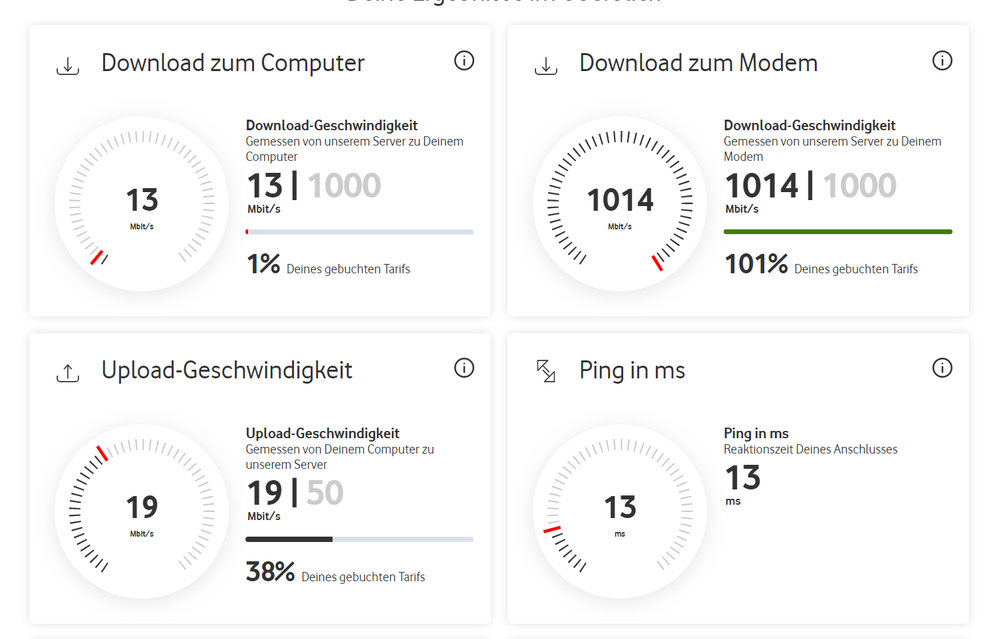Click download arrow icon beside Download zum Modem
Screen dimensions: 999x639
545,66
